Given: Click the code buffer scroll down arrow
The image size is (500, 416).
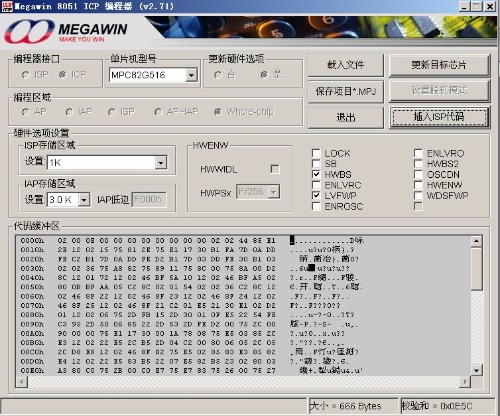Looking at the screenshot, I should click(x=477, y=370).
